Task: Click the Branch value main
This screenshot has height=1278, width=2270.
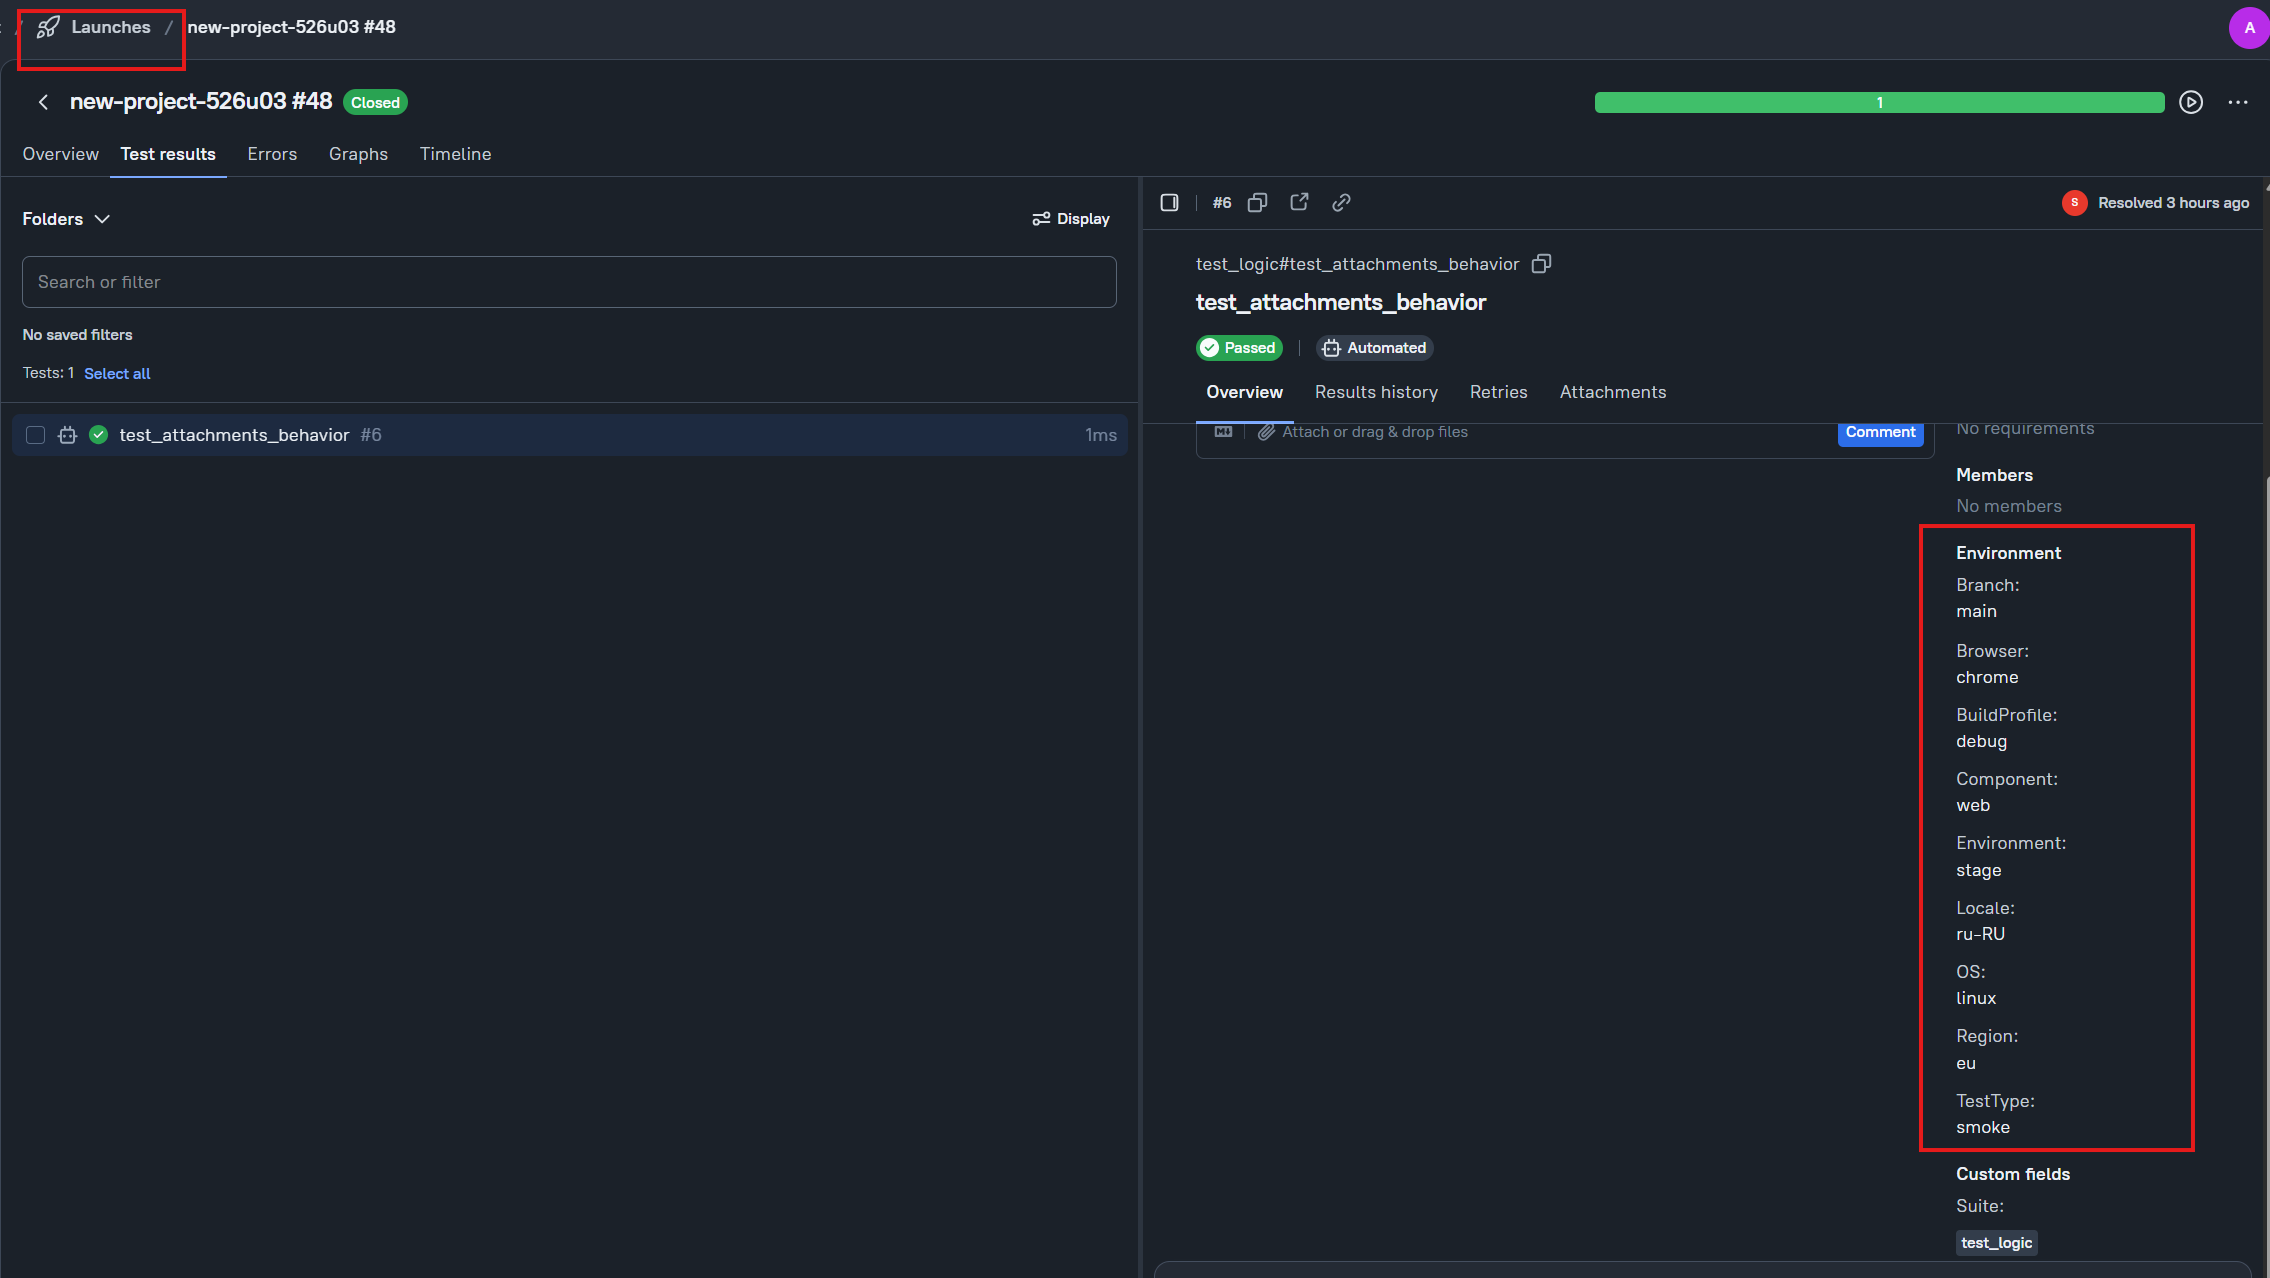Action: [x=1976, y=611]
